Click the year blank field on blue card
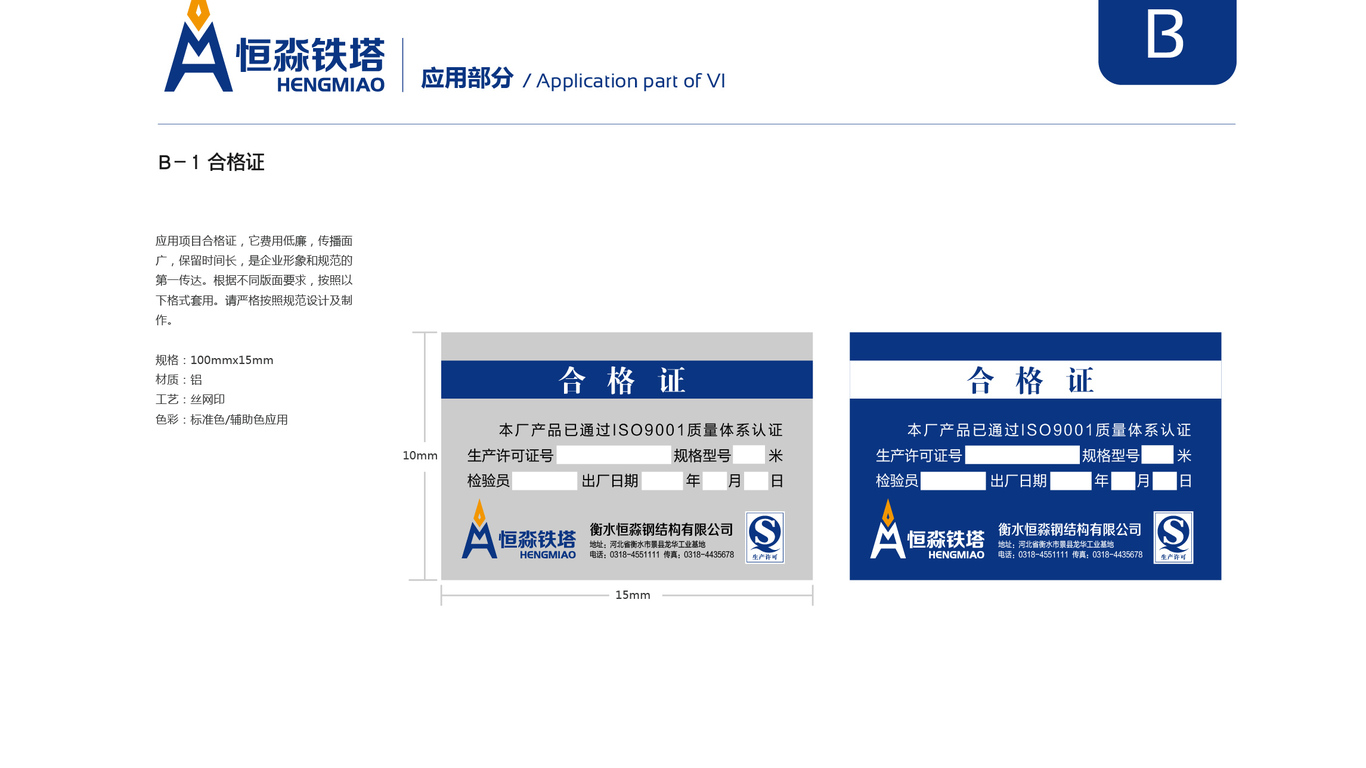This screenshot has height=768, width=1366. (x=1071, y=481)
